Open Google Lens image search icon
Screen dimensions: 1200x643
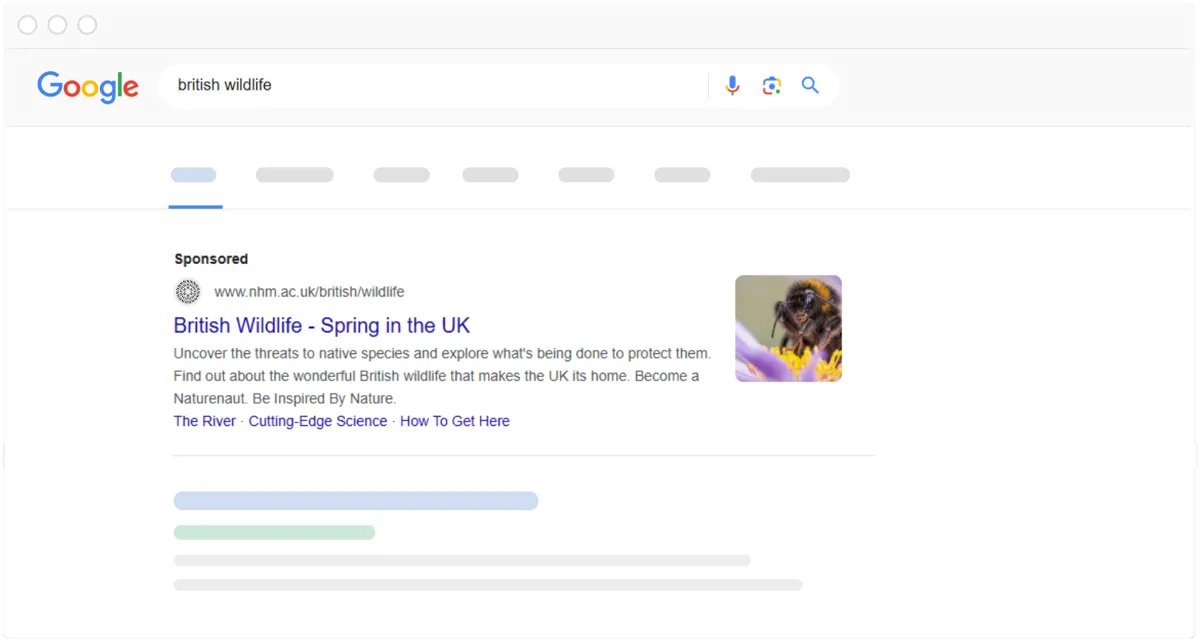coord(771,86)
